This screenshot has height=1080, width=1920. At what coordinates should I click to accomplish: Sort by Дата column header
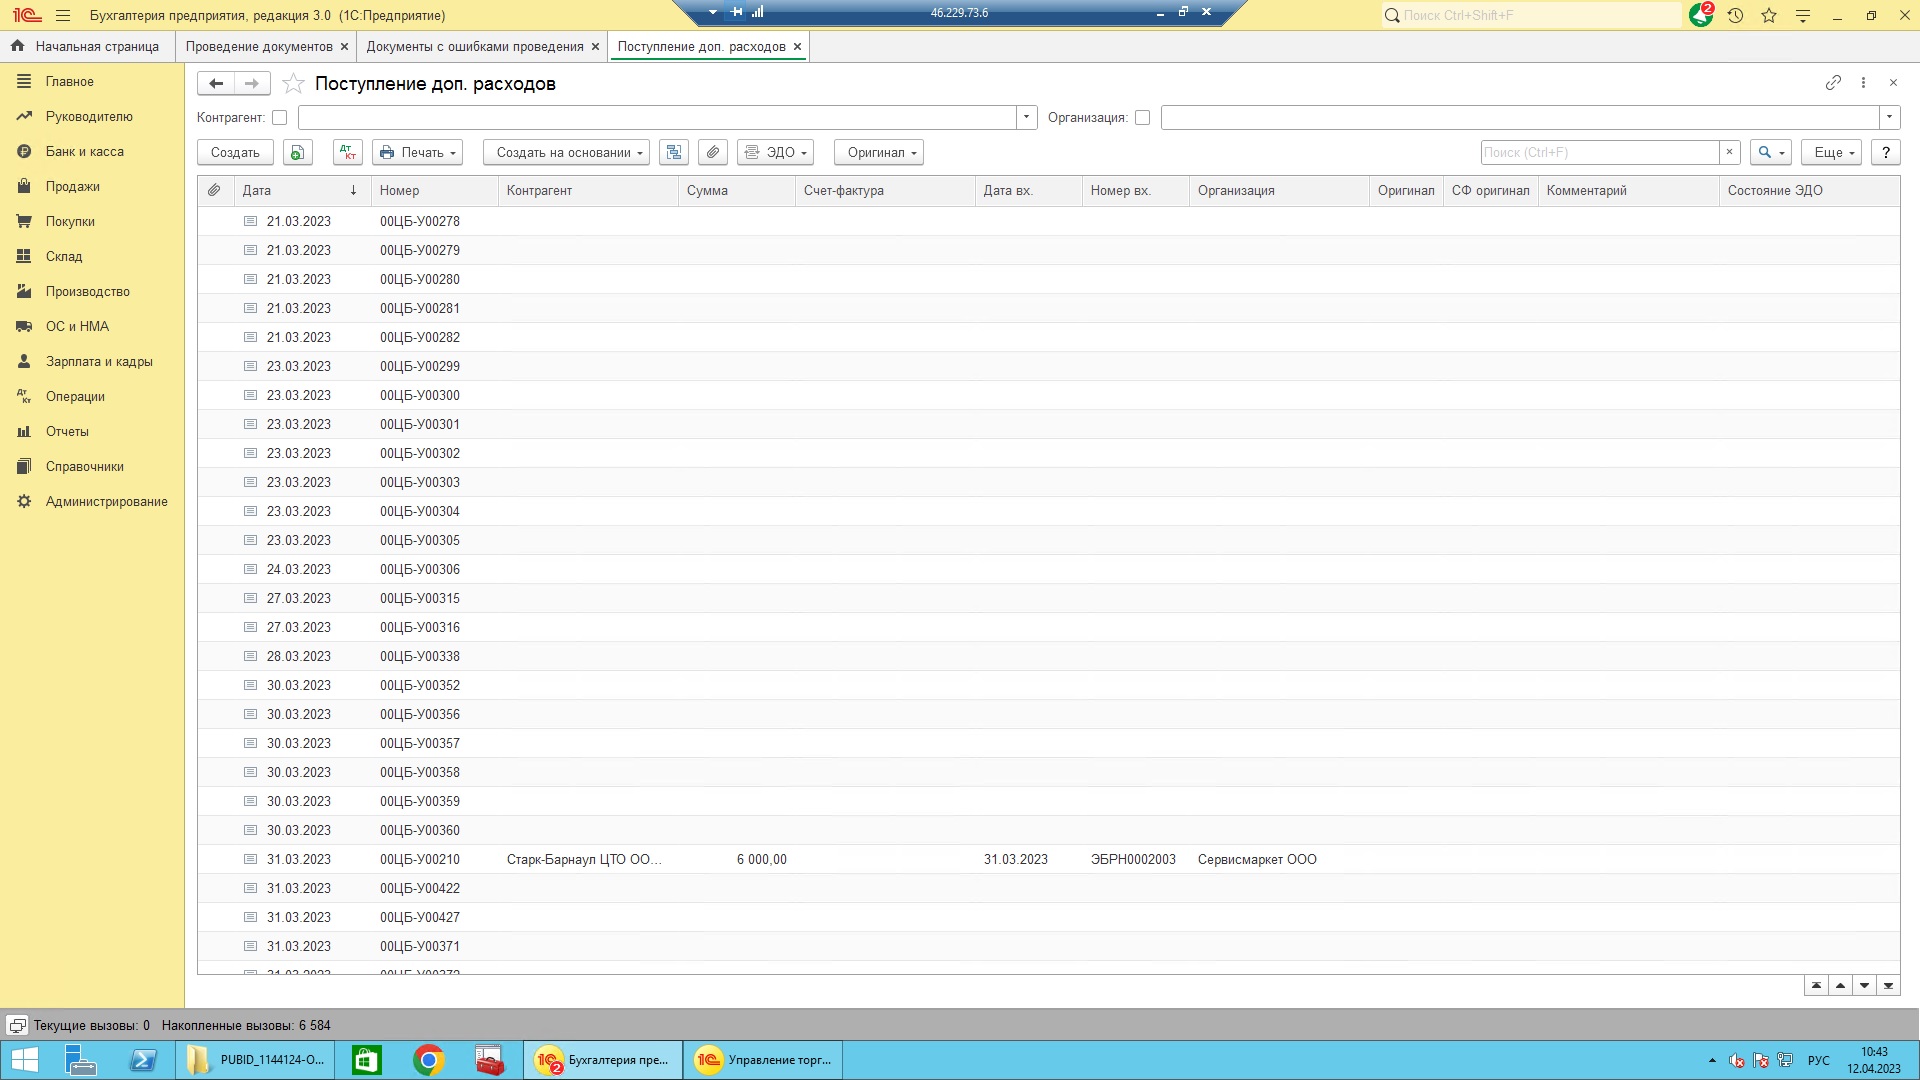point(302,190)
